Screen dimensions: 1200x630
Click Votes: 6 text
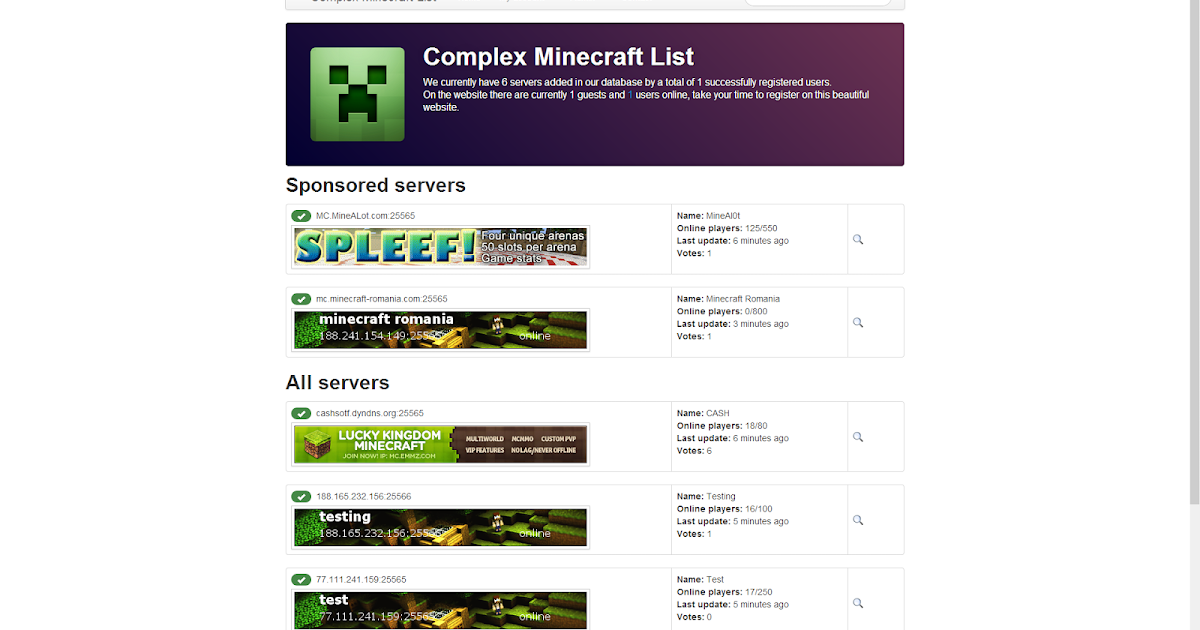[694, 450]
